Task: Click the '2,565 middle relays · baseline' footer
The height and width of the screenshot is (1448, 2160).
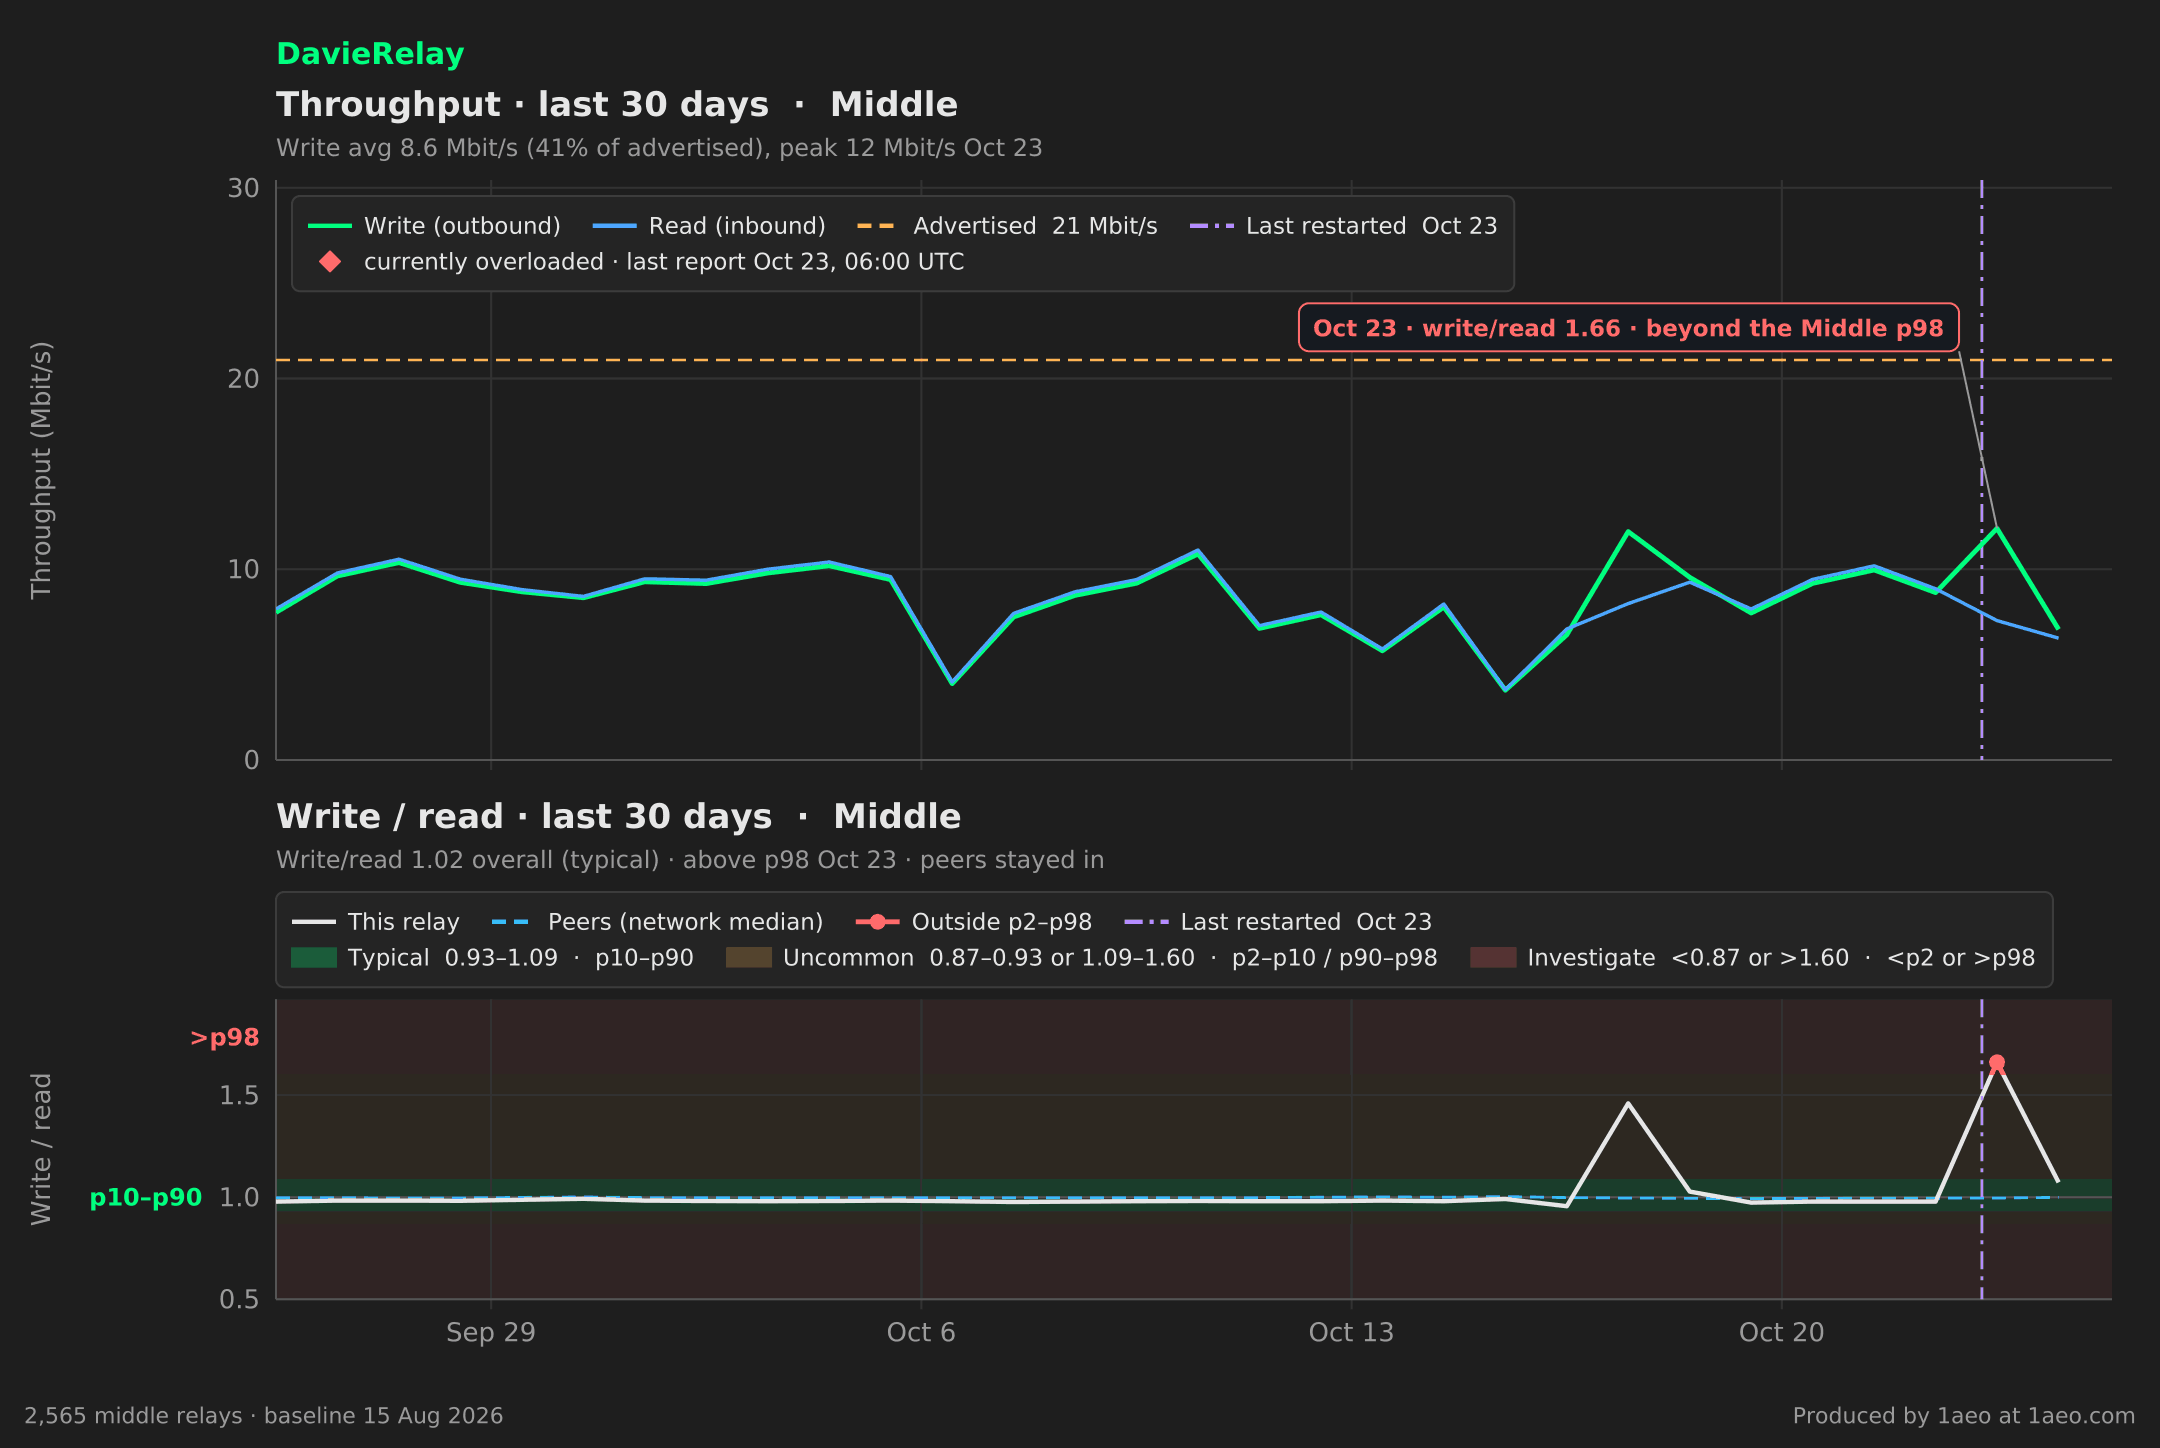Action: point(264,1416)
